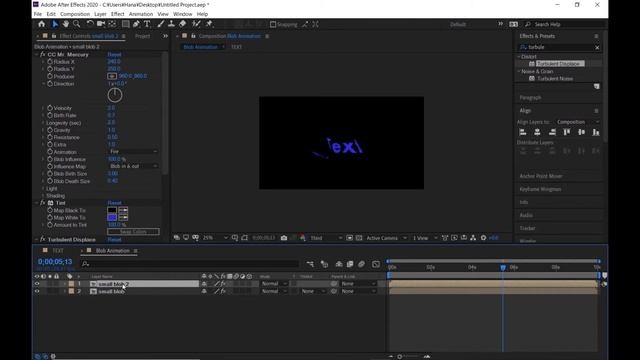Open the 1 View layout dropdown
Image resolution: width=640 pixels, height=360 pixels.
tap(424, 238)
